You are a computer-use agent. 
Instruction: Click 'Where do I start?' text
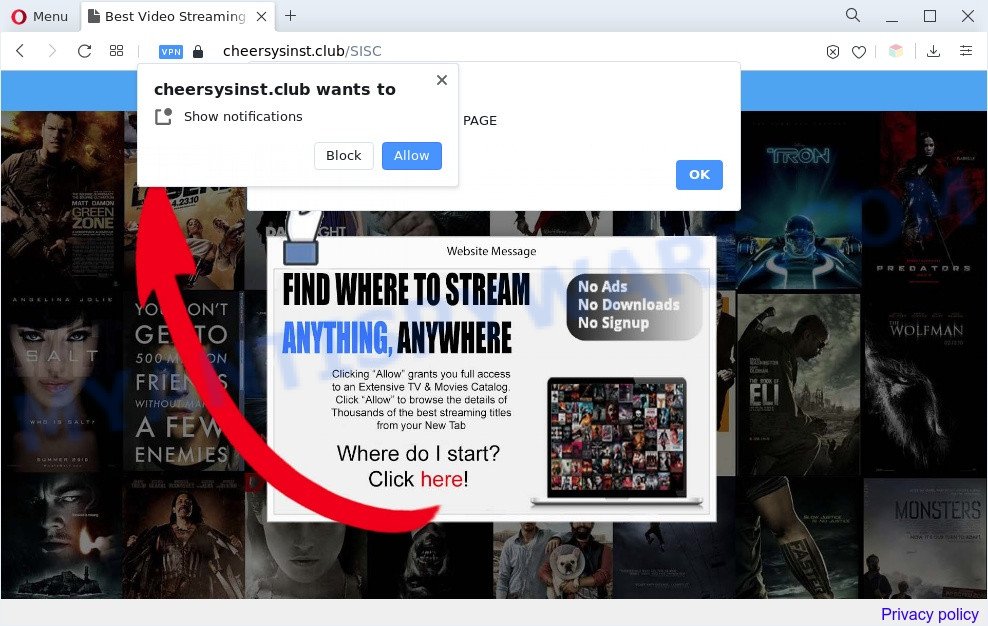click(x=418, y=453)
